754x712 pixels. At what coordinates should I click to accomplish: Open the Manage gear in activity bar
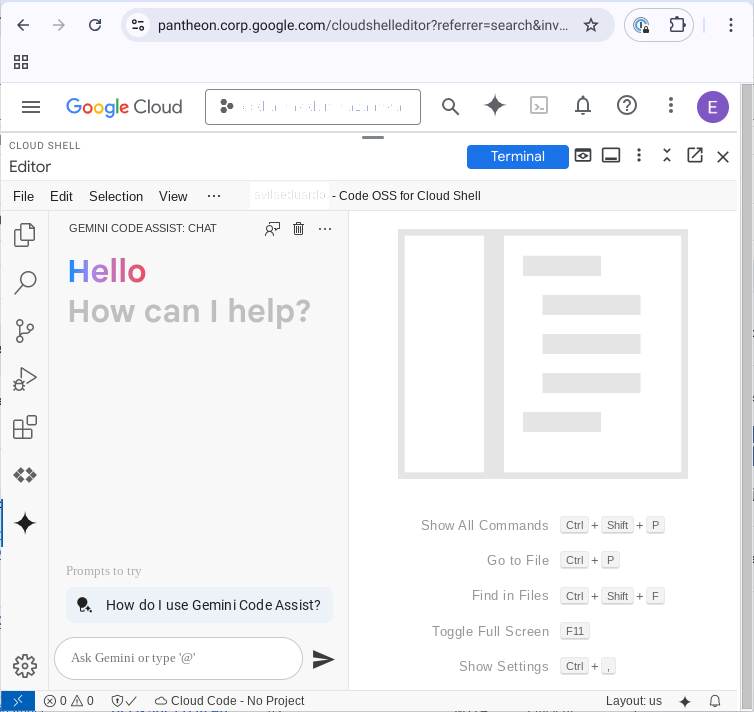coord(25,665)
